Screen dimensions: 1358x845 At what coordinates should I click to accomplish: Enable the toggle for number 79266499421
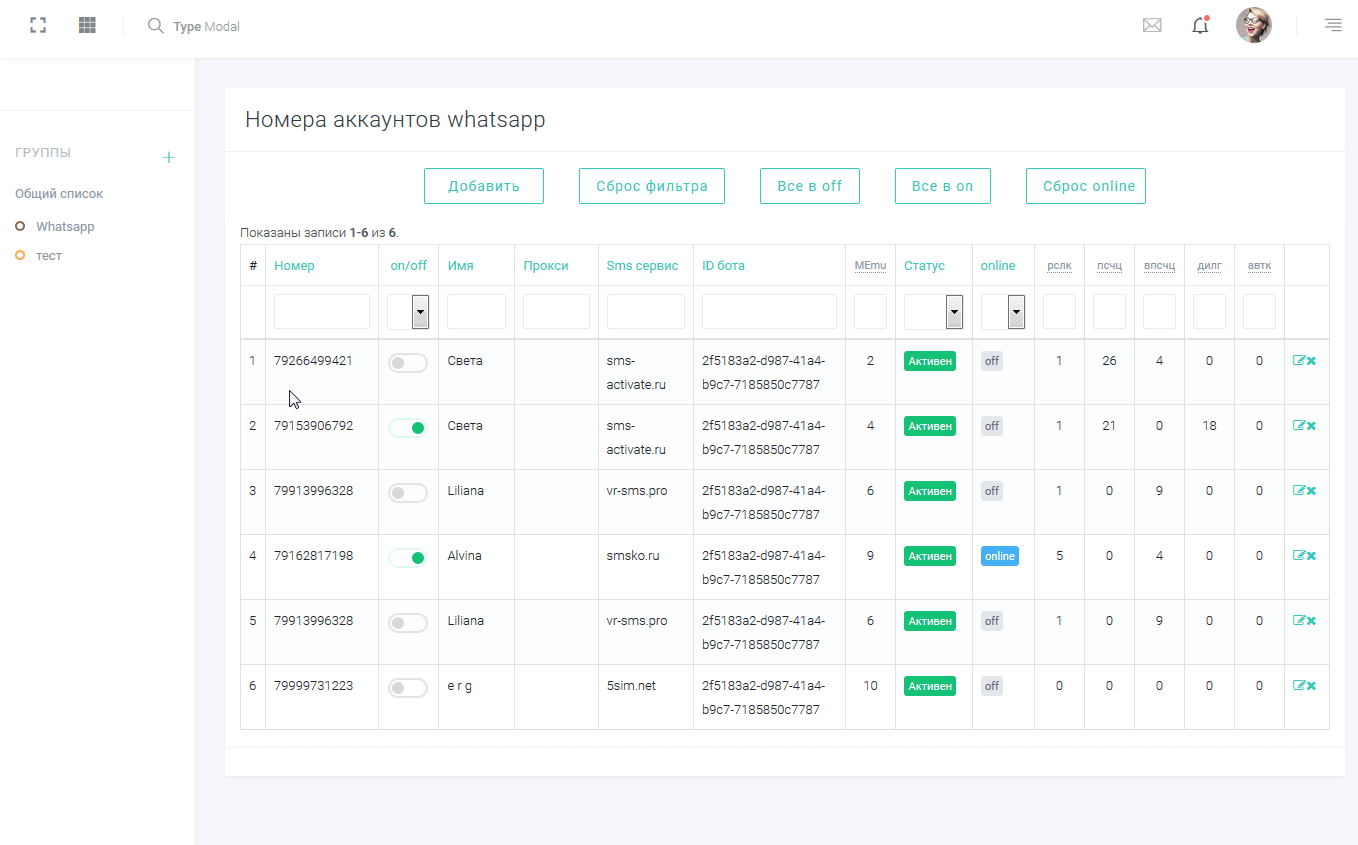408,363
